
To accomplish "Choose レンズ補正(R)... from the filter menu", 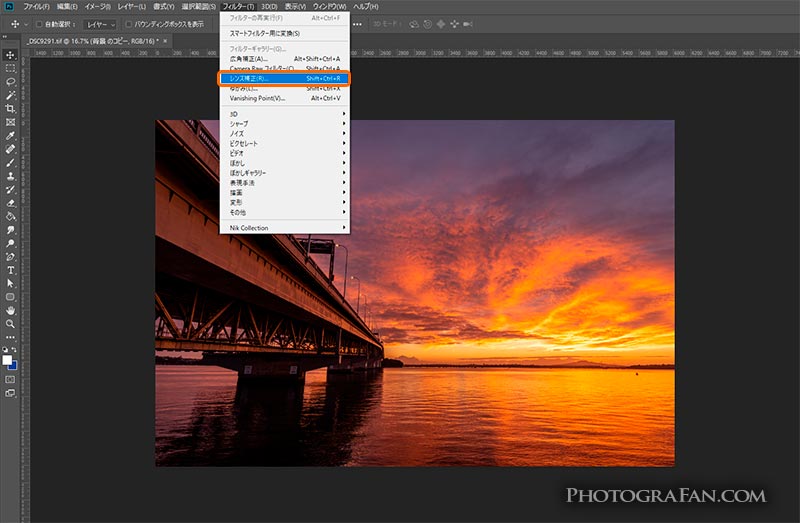I will point(285,79).
